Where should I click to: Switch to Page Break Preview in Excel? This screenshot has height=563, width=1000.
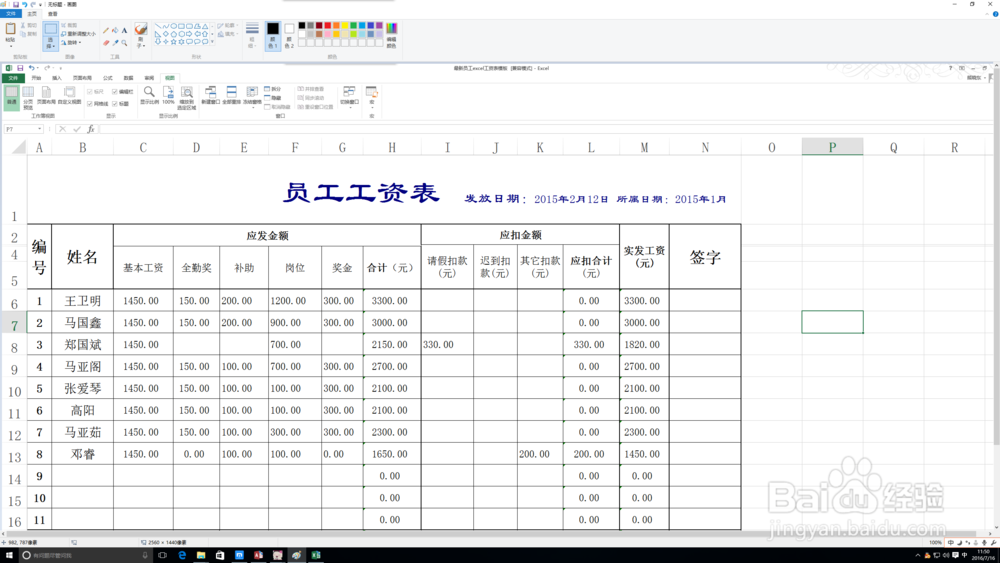(x=28, y=99)
